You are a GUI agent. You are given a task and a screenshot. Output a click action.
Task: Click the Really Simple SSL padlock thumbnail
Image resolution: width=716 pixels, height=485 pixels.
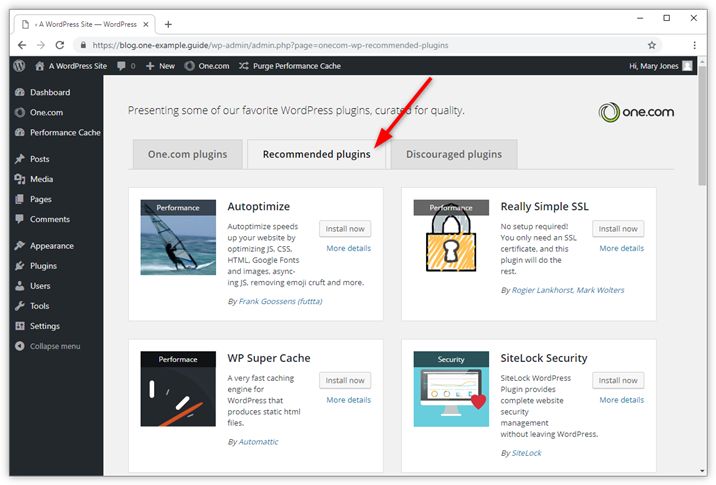(x=451, y=237)
